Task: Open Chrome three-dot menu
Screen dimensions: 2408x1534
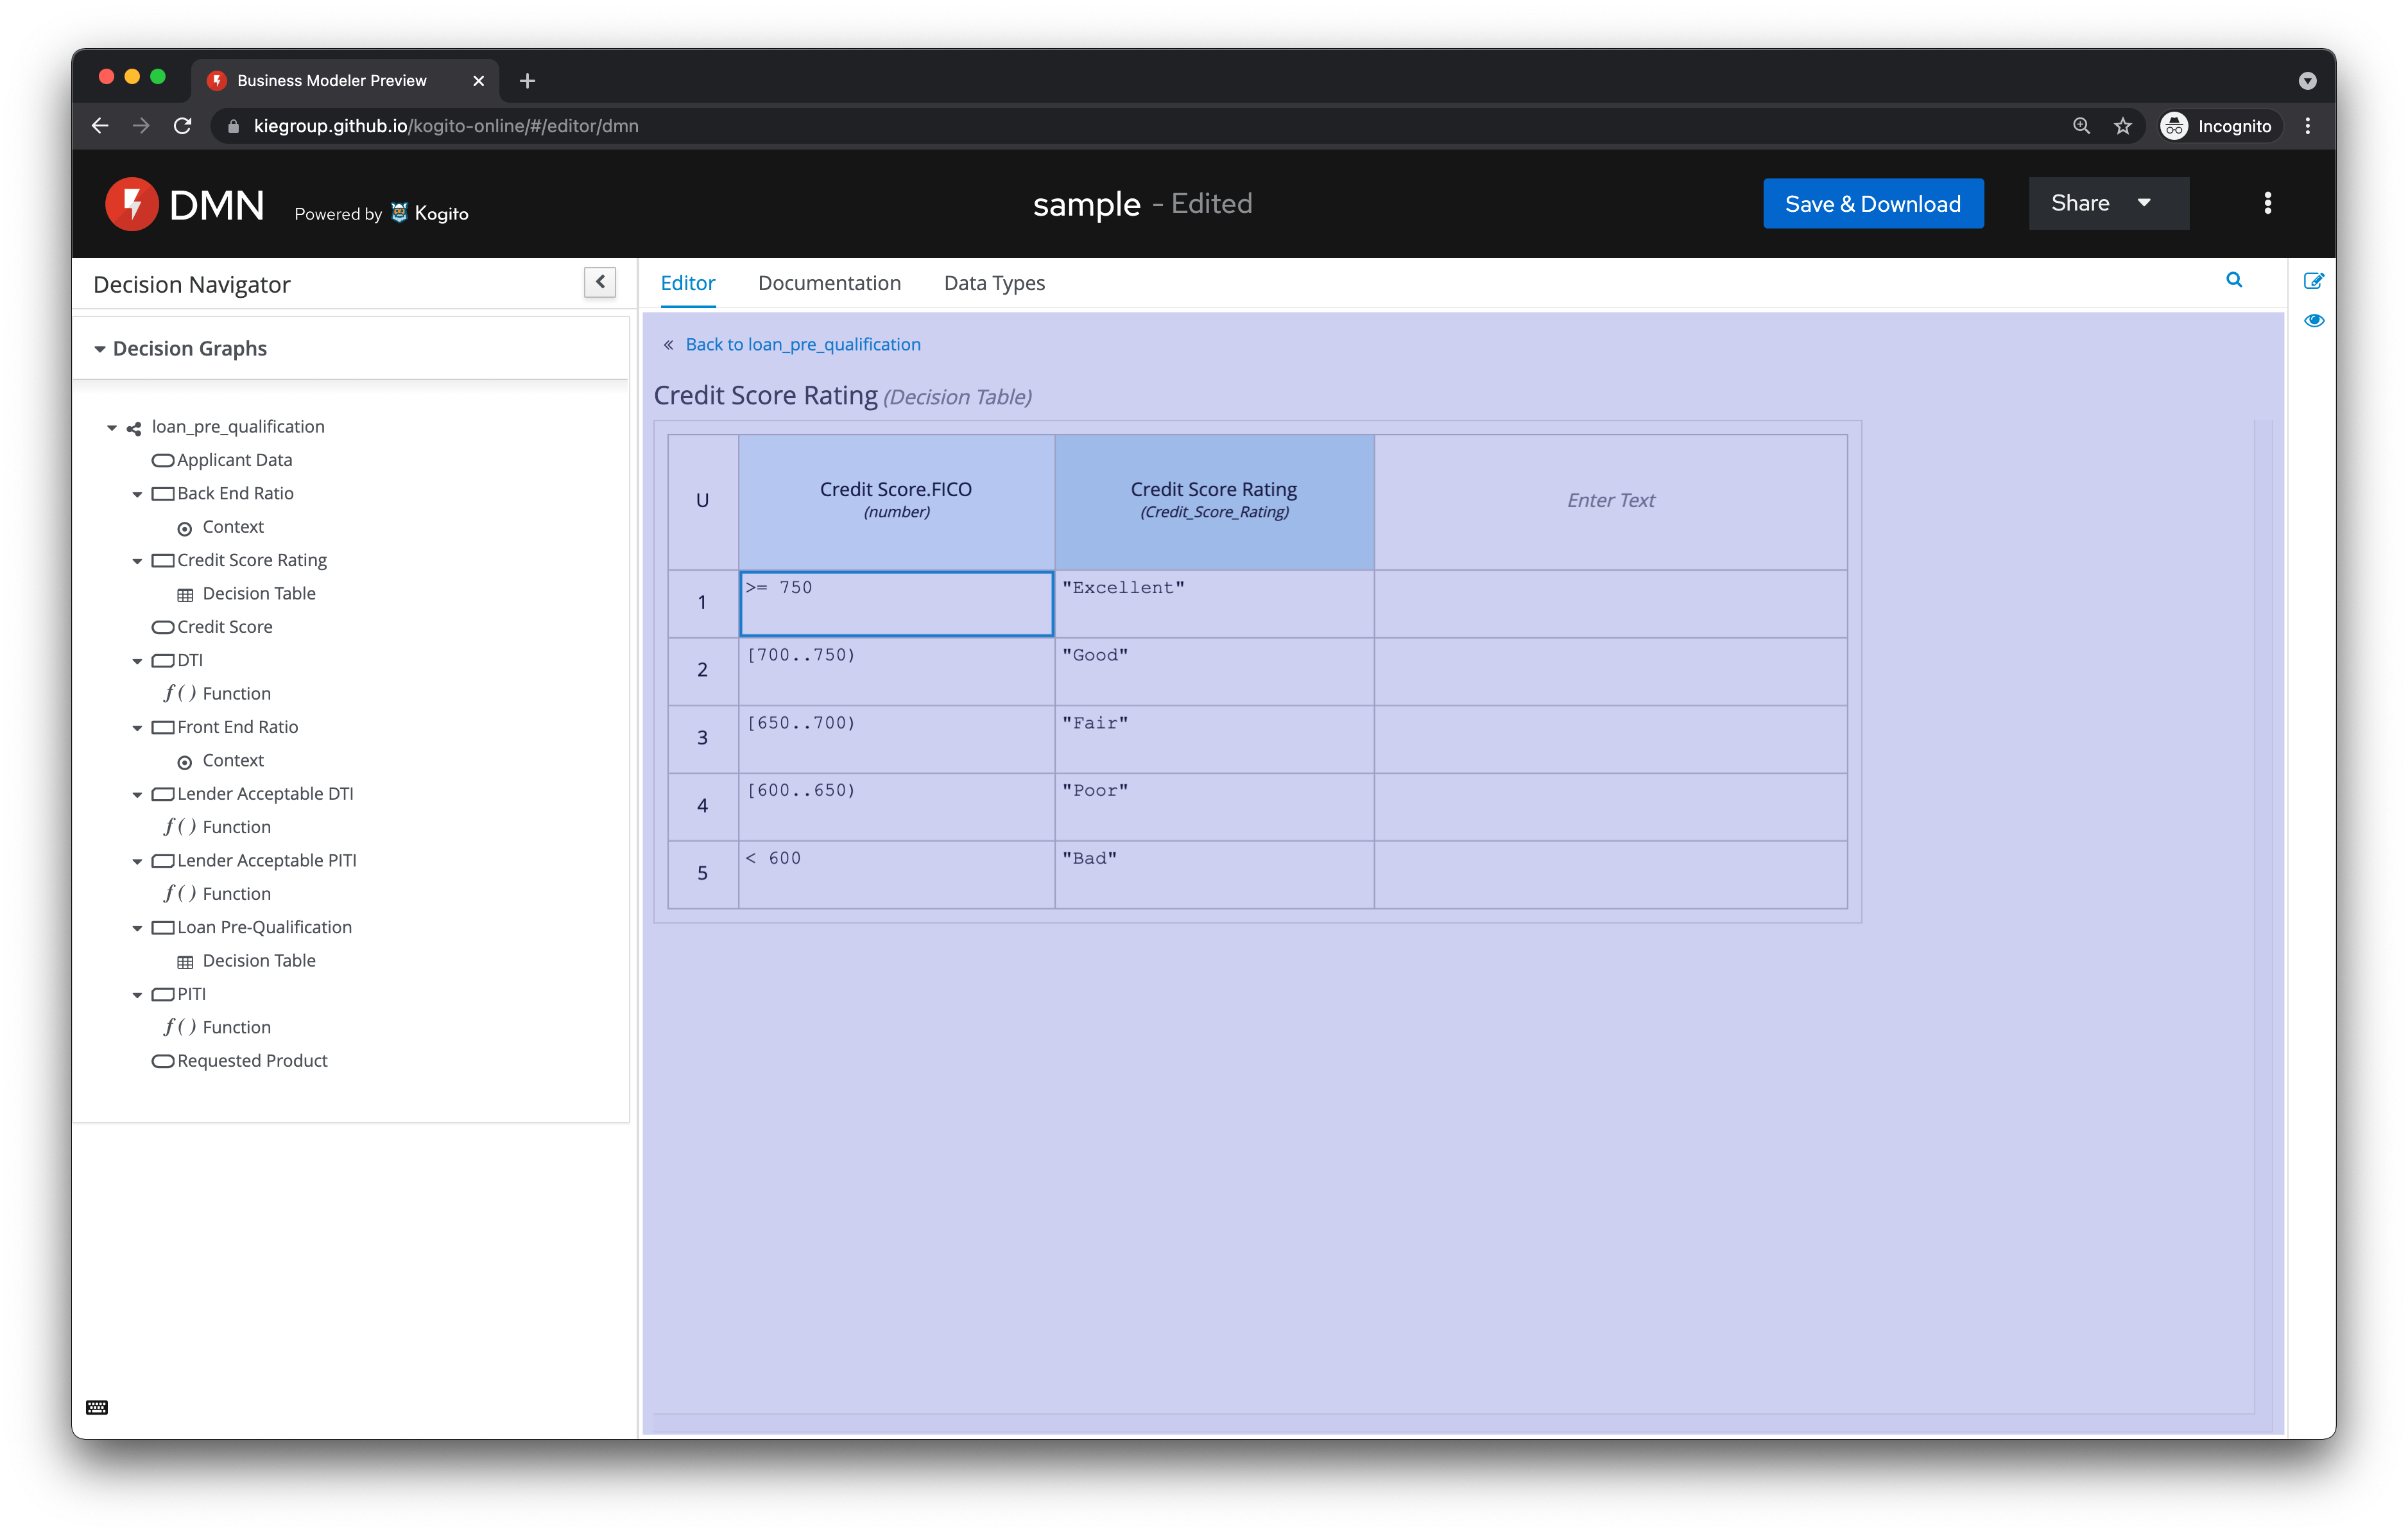Action: pos(2308,126)
